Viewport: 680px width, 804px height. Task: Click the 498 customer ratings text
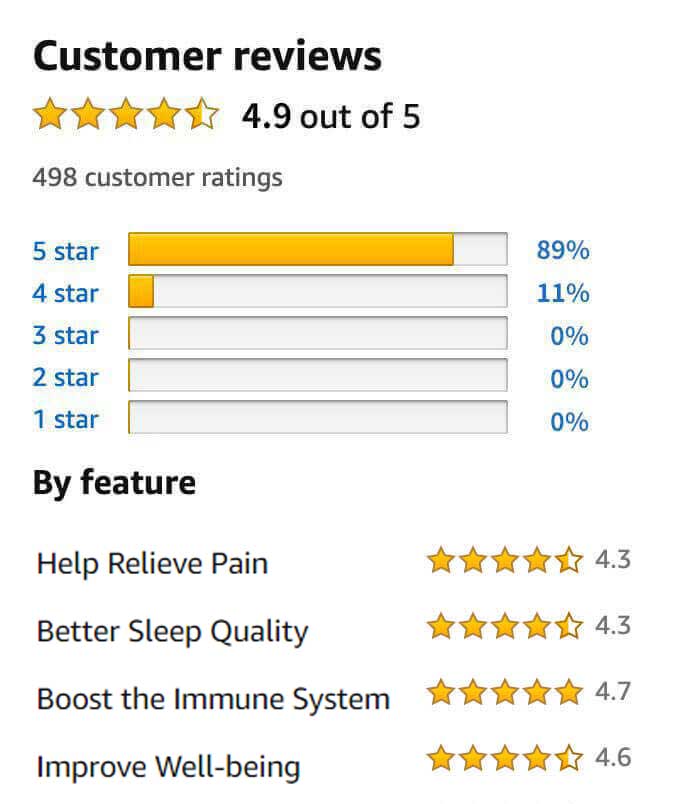coord(158,178)
